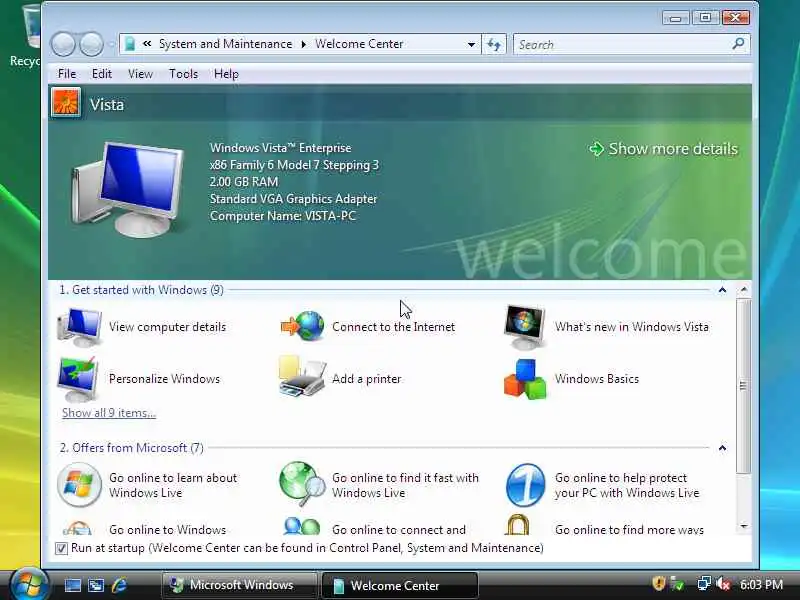Click the 'Go online to Windows' text
The image size is (800, 600).
coord(167,530)
